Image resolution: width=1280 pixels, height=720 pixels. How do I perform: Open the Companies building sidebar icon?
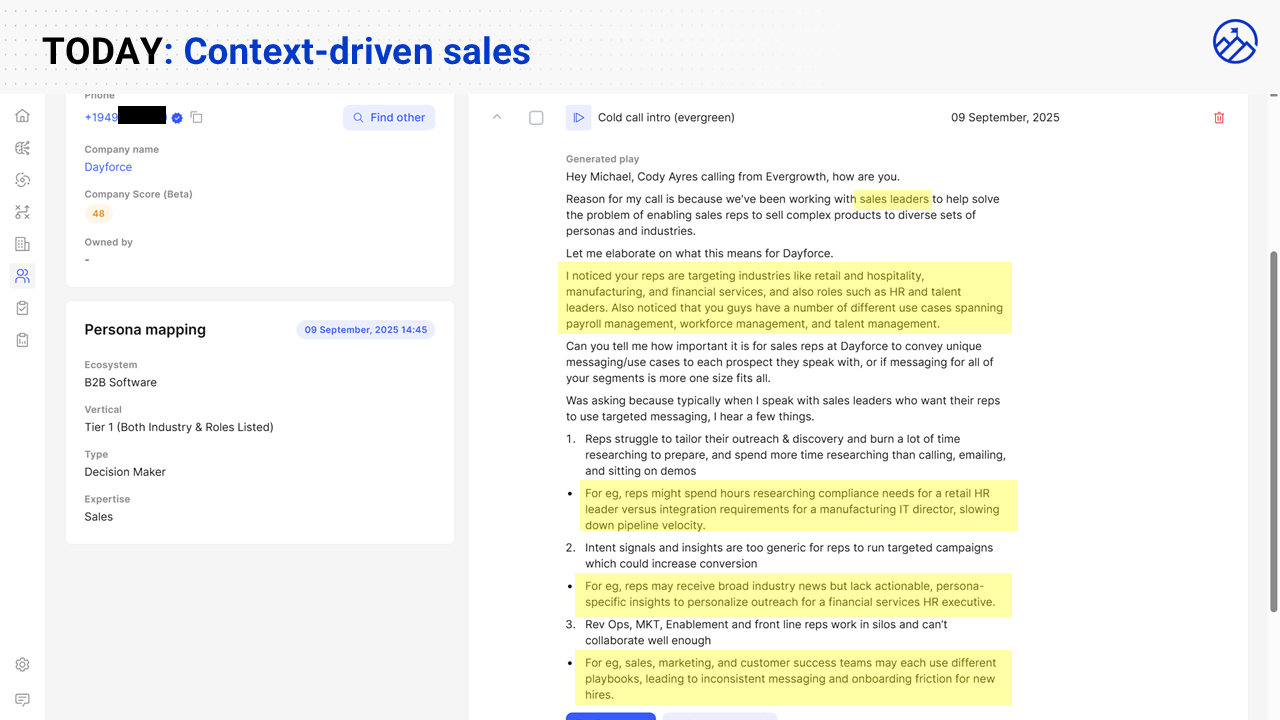point(22,244)
